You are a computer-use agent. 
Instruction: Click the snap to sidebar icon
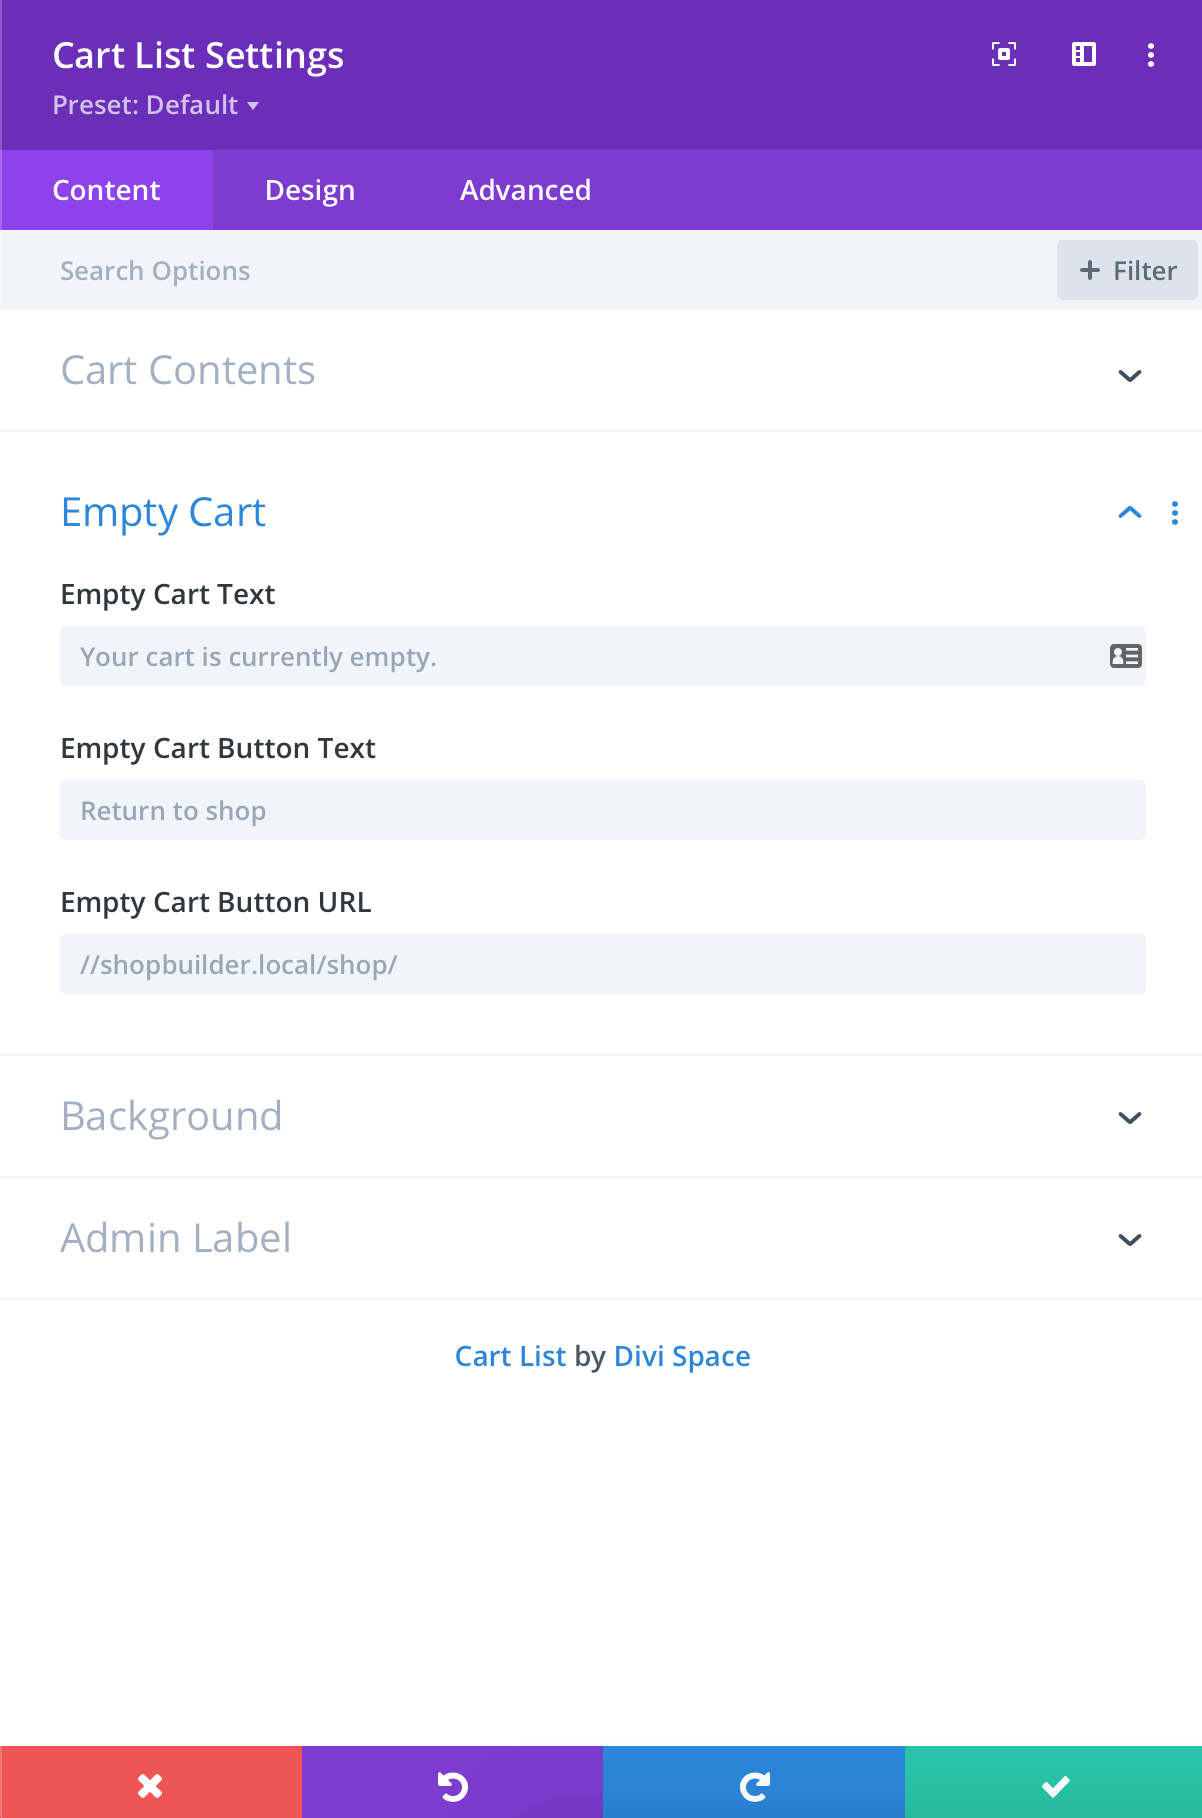(1084, 55)
